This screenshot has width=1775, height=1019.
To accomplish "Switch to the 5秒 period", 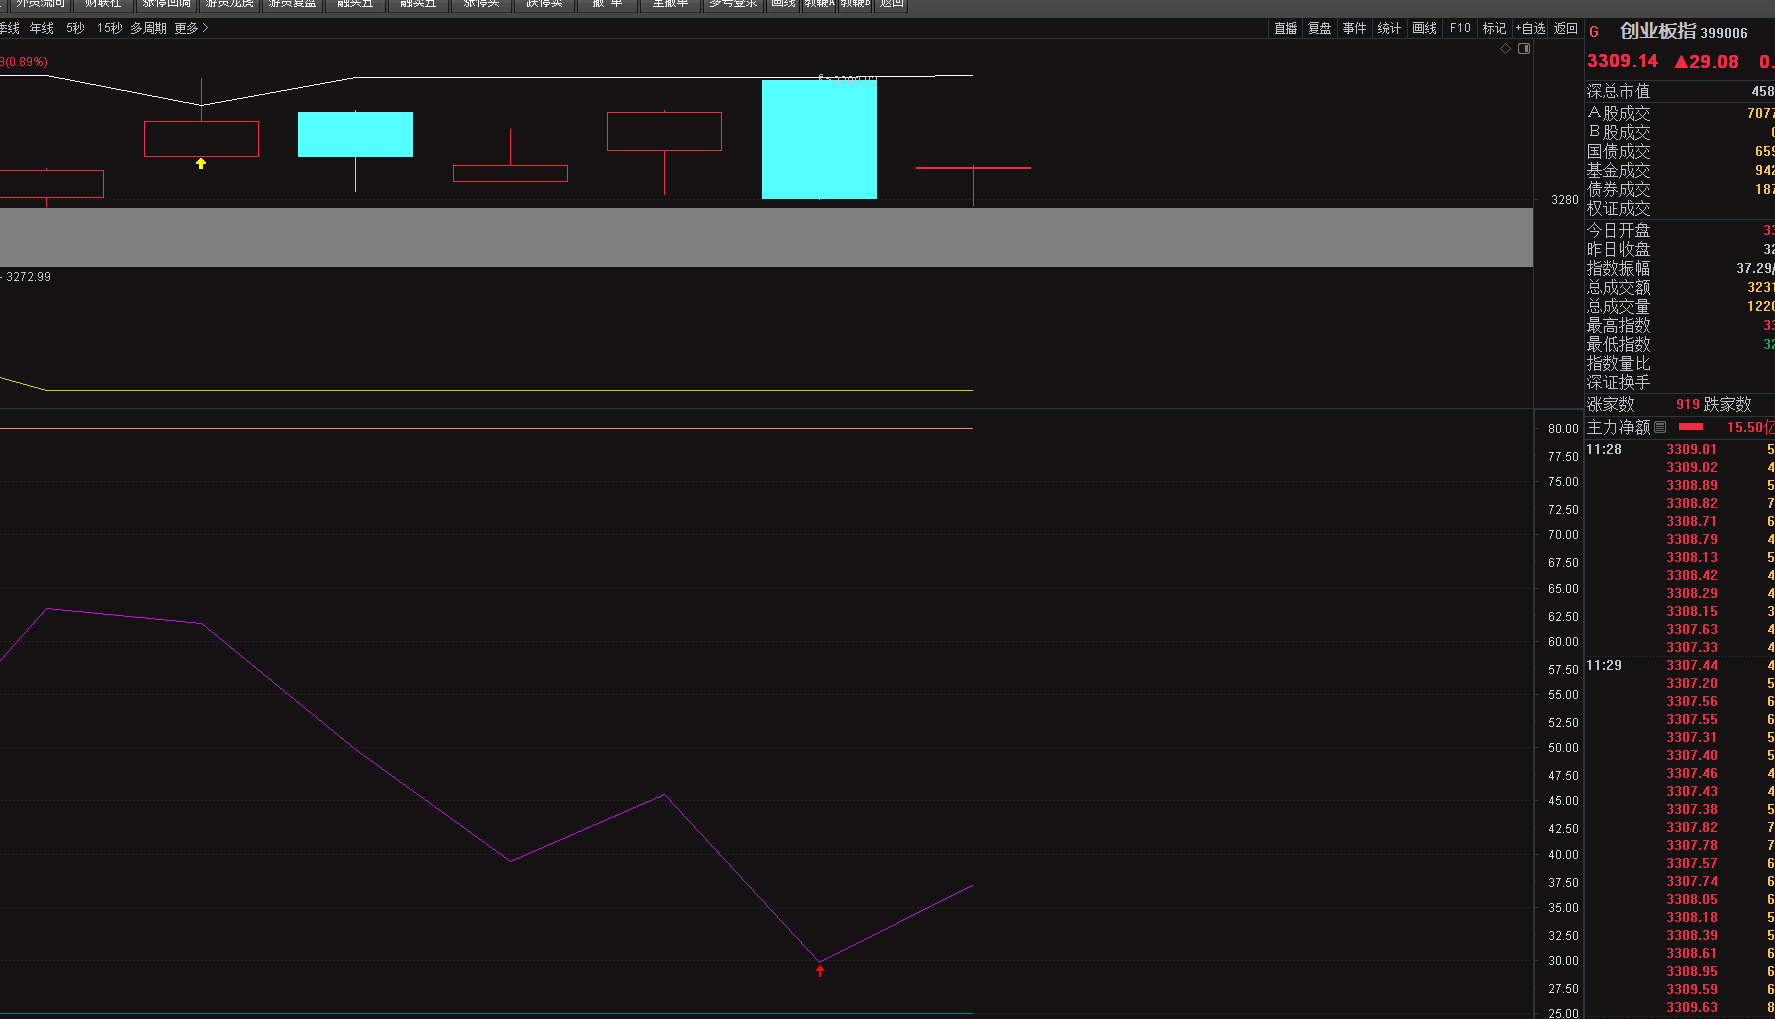I will [75, 28].
